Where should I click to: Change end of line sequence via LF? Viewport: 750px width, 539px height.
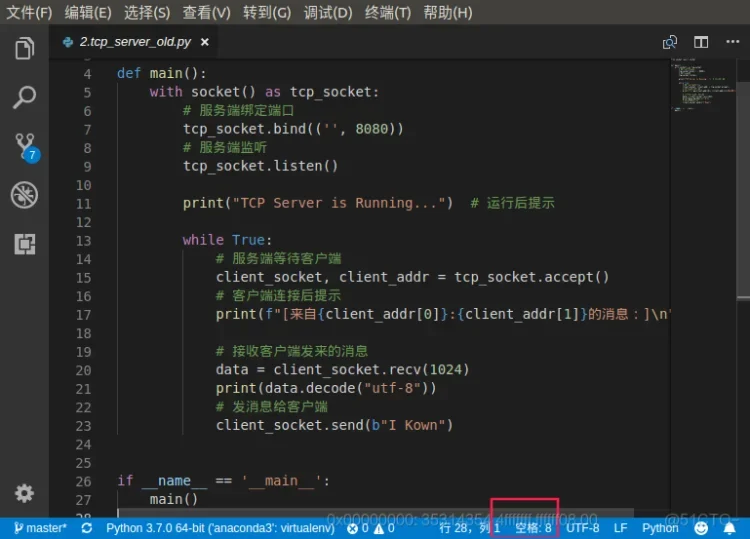(620, 528)
